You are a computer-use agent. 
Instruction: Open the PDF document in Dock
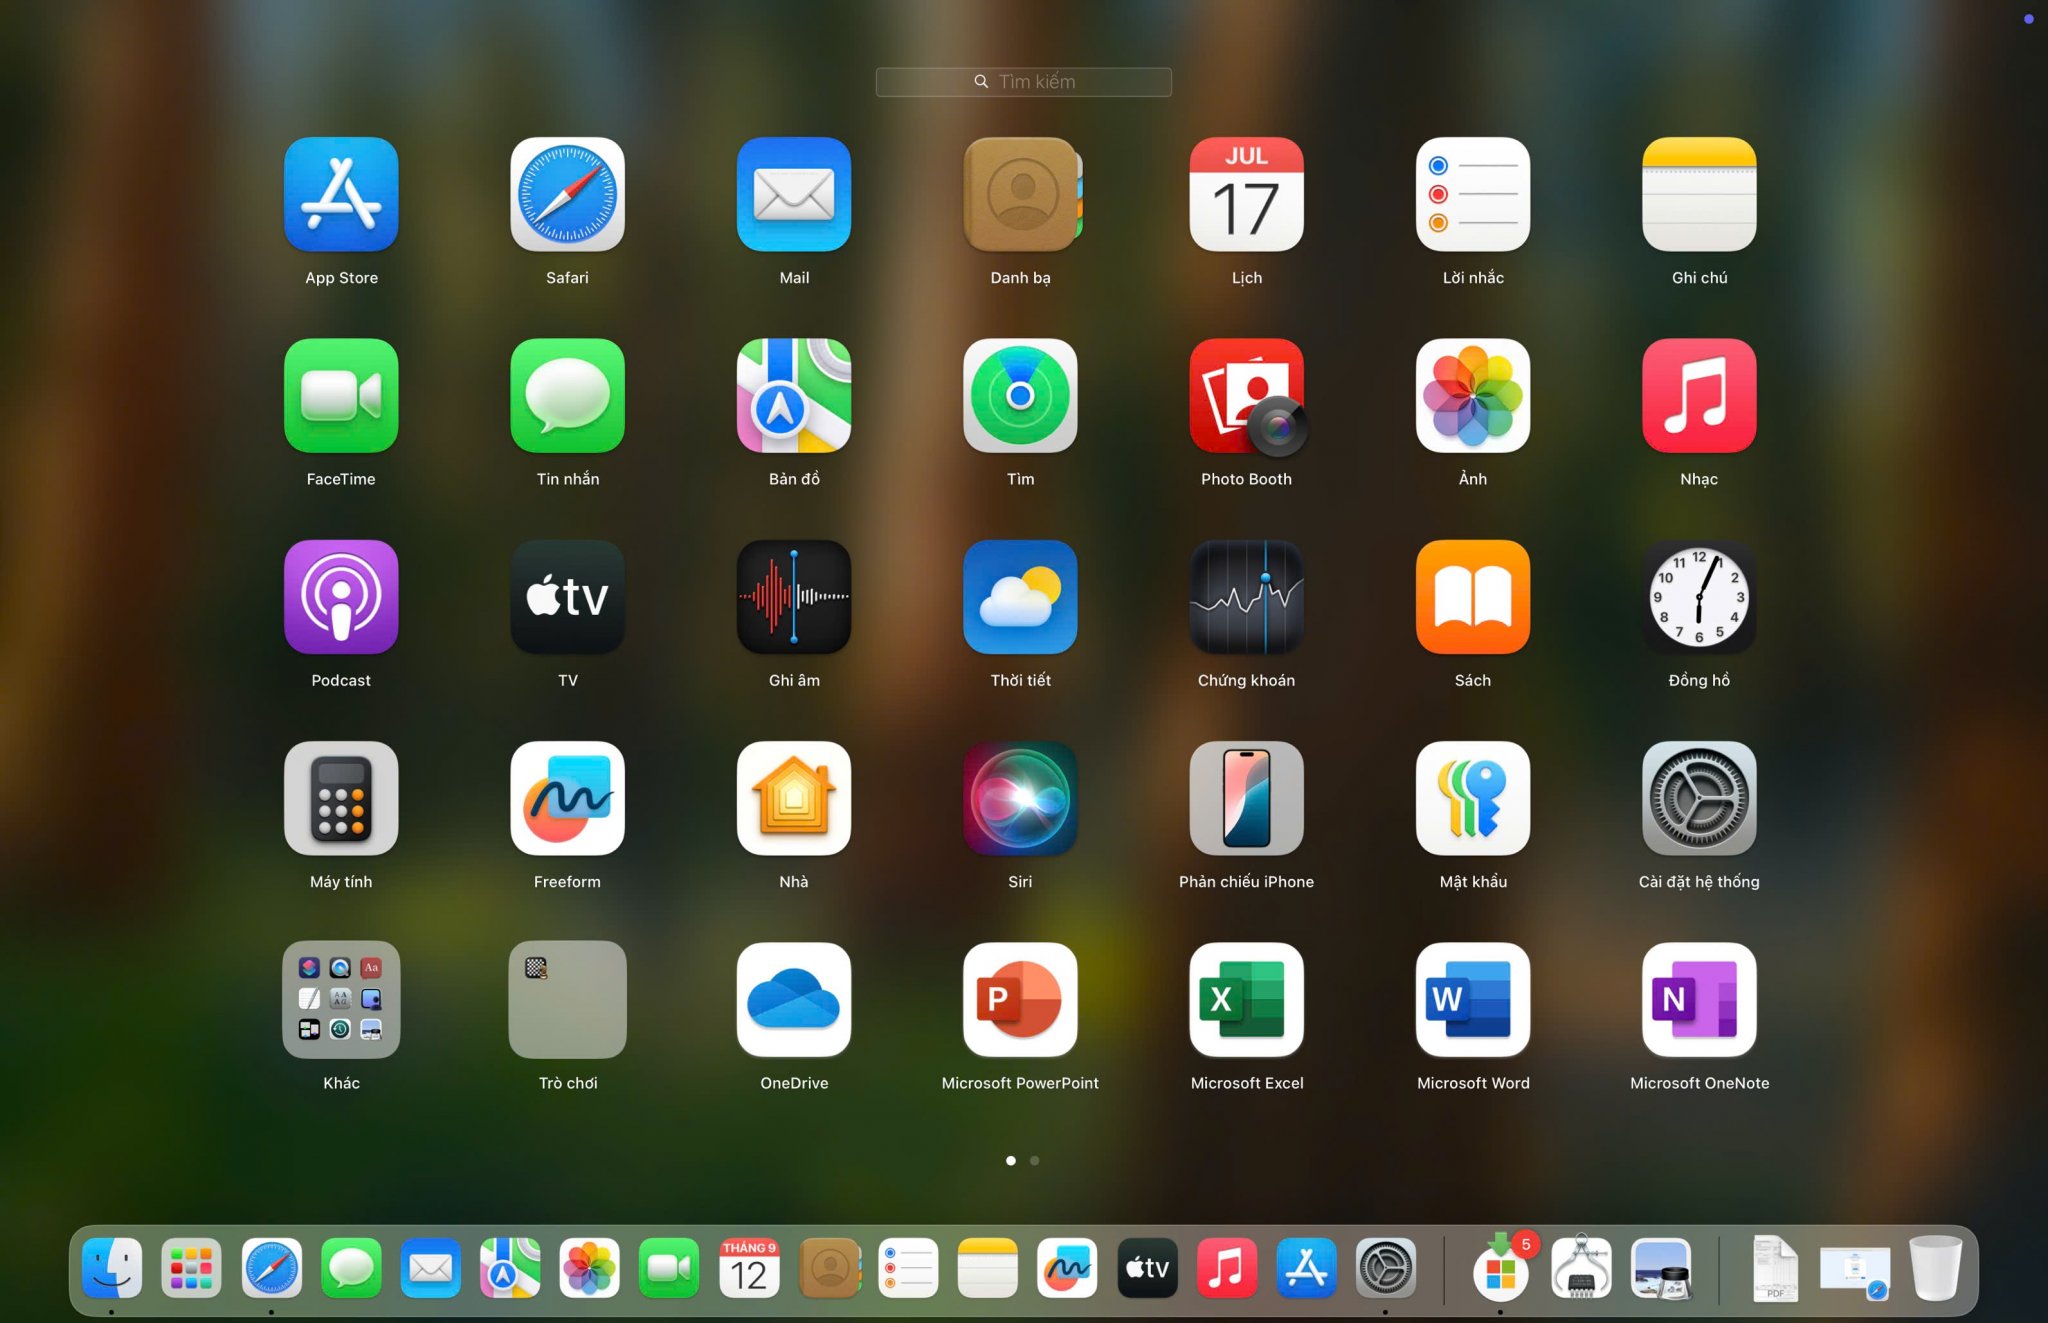click(x=1775, y=1268)
